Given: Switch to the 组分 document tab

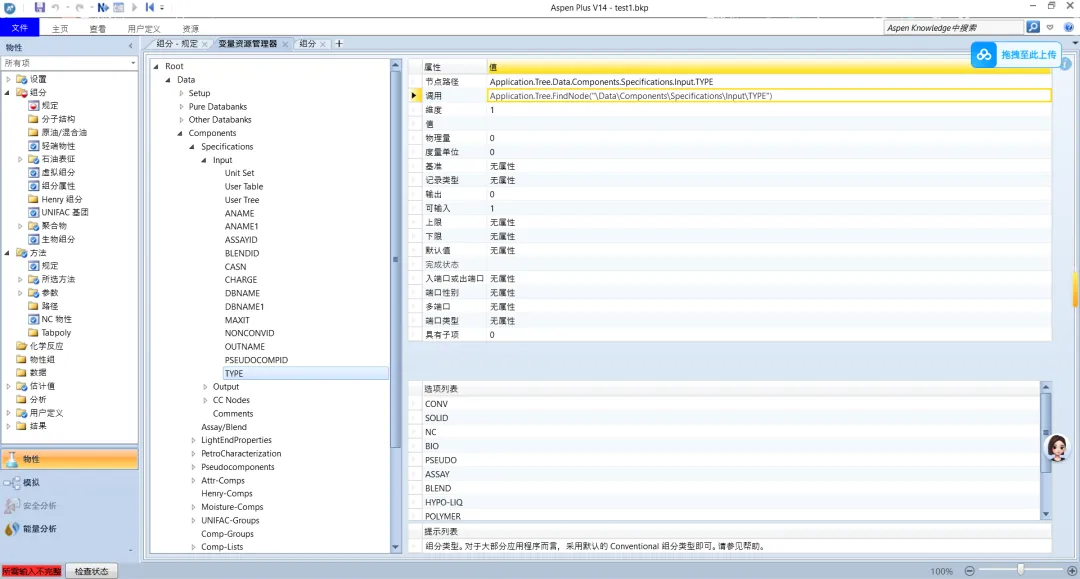Looking at the screenshot, I should pyautogui.click(x=307, y=43).
